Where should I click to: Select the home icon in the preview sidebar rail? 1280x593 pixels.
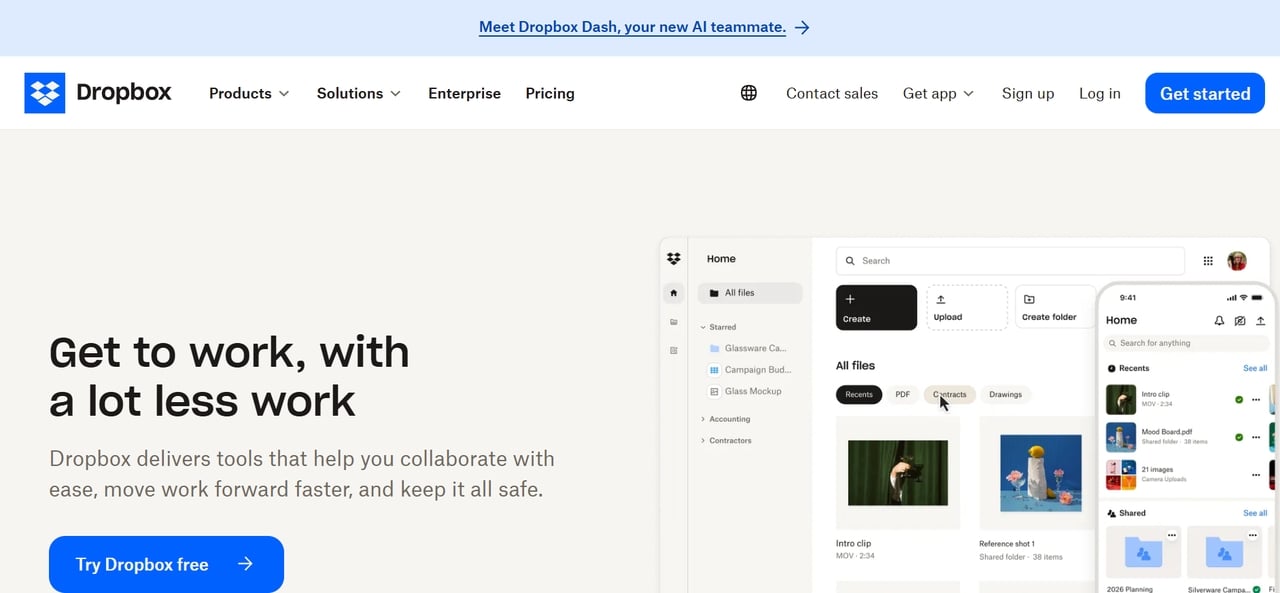point(673,293)
